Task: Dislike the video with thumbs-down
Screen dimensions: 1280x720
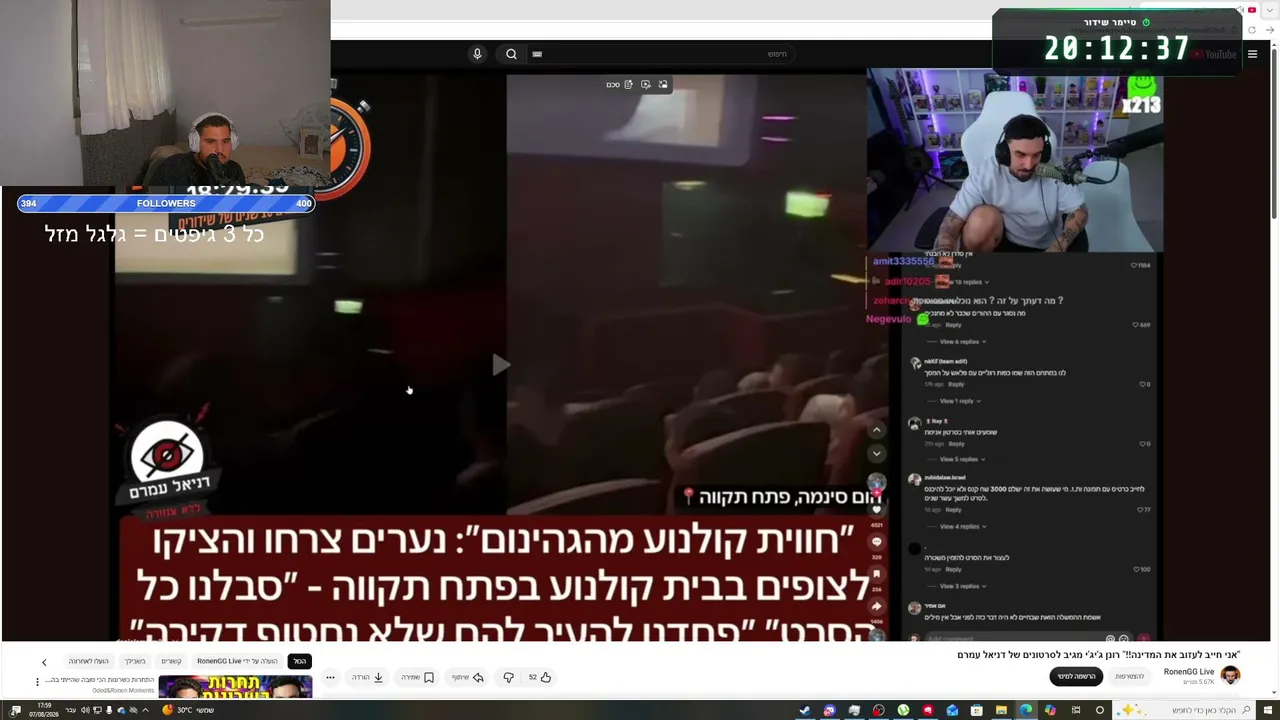Action: (x=508, y=677)
